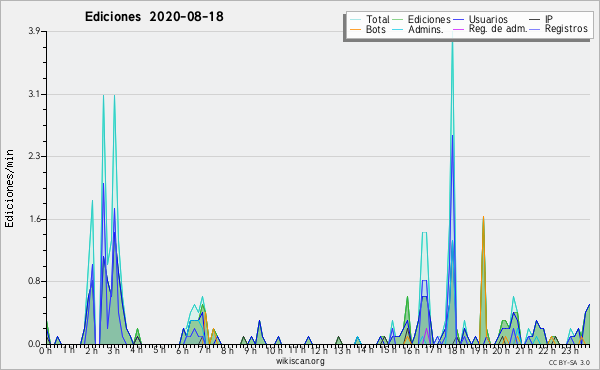Click the 'Ediciones/min' y-axis label

(x=9, y=188)
